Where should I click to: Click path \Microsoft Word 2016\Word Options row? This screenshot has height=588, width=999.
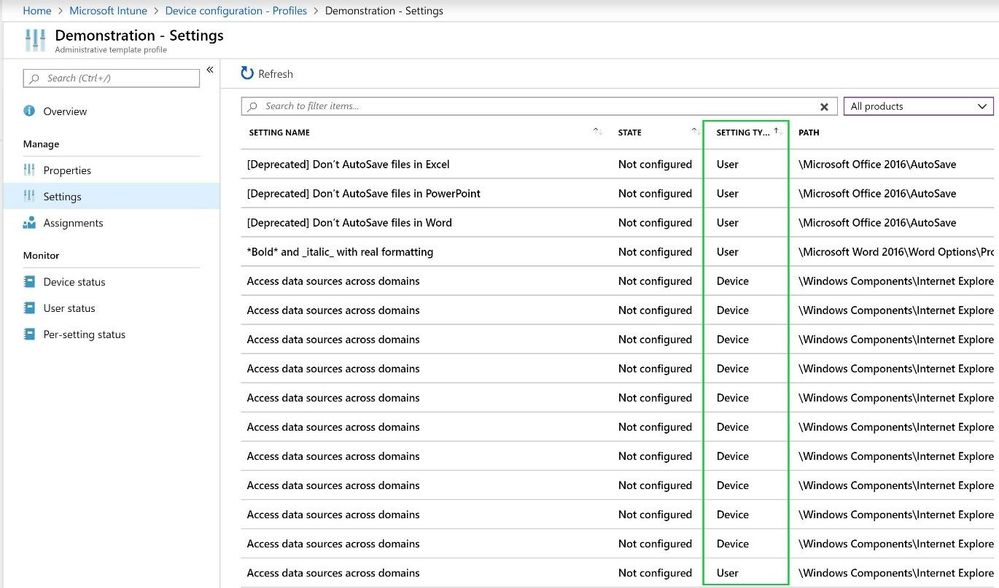tap(896, 252)
